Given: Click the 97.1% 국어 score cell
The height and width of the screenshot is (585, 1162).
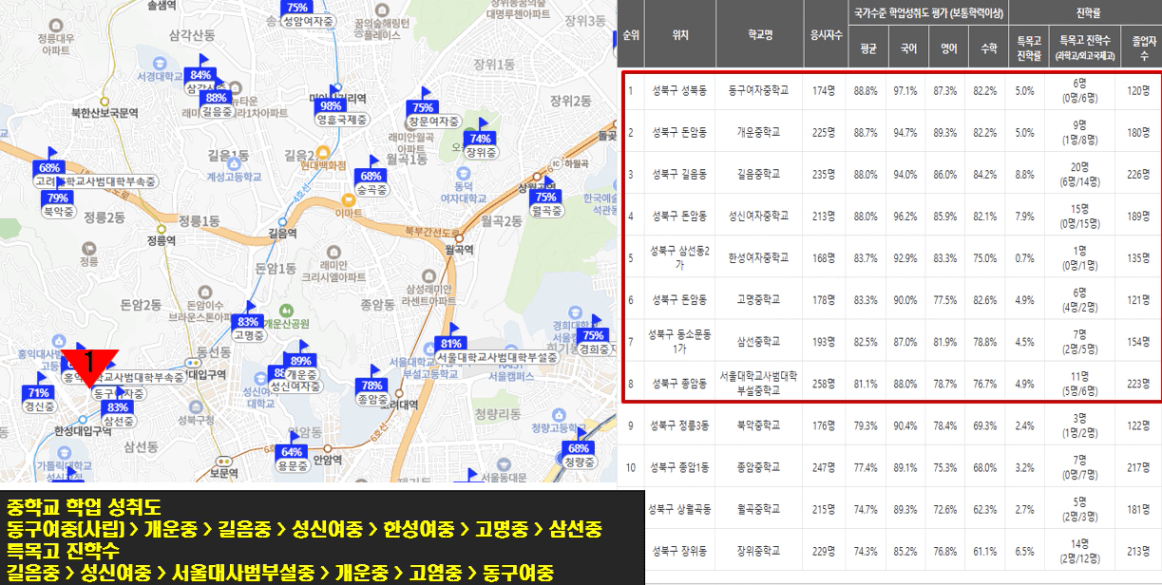Looking at the screenshot, I should 906,90.
